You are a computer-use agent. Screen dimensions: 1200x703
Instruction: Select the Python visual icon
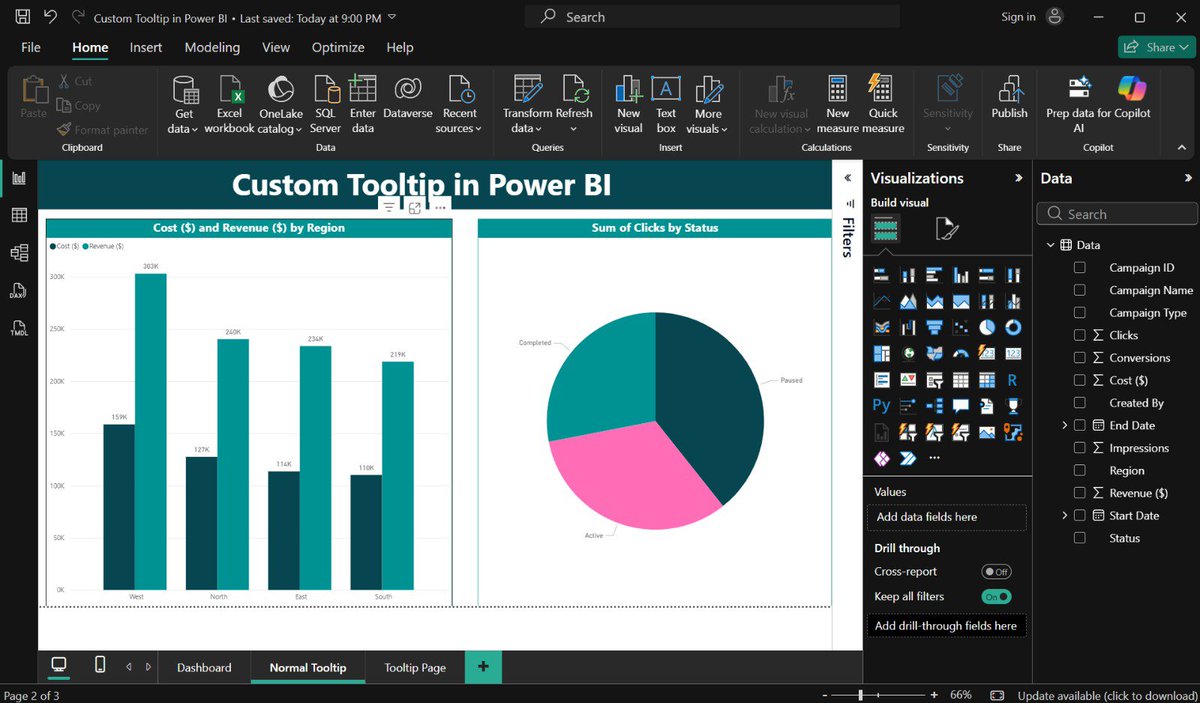pyautogui.click(x=882, y=405)
